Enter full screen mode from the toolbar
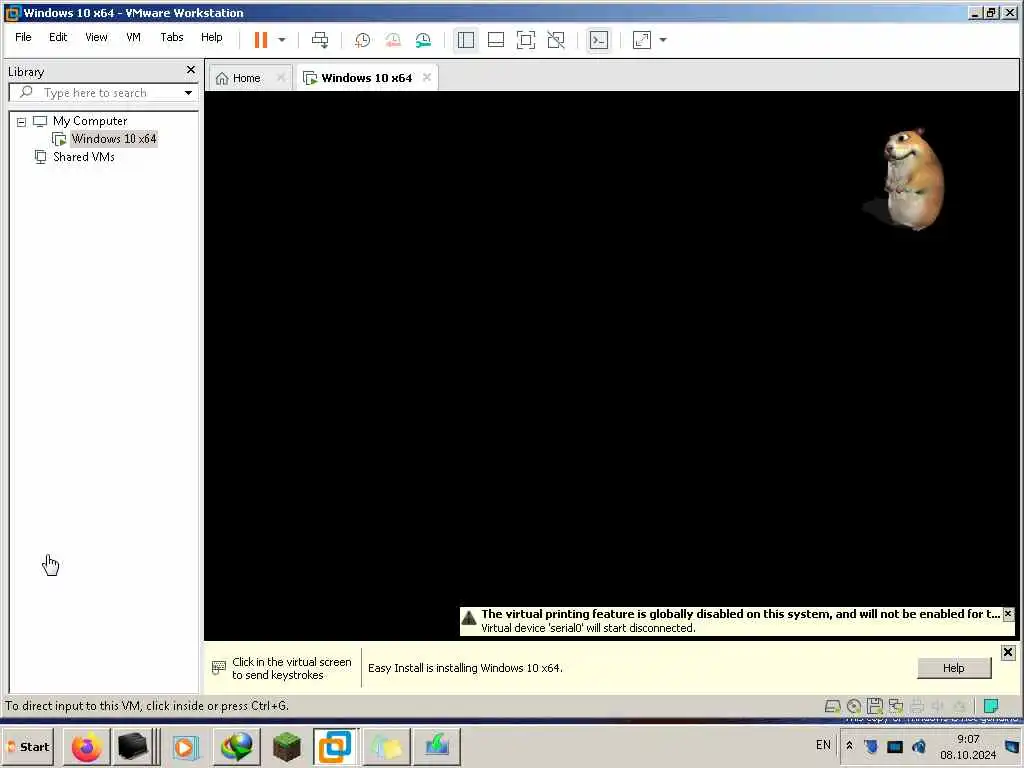 click(x=526, y=40)
